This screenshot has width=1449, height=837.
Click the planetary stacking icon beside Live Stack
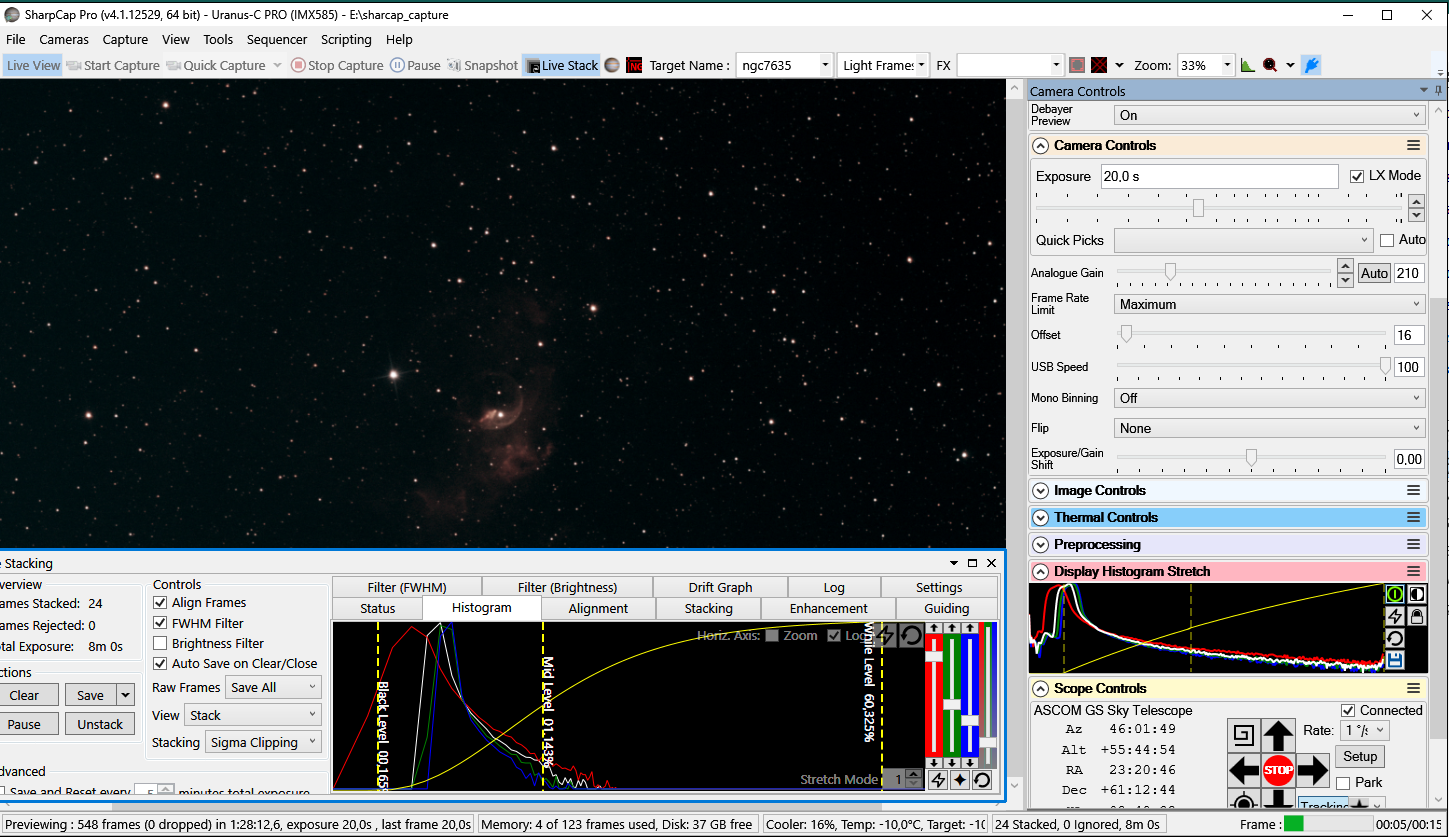[x=612, y=65]
